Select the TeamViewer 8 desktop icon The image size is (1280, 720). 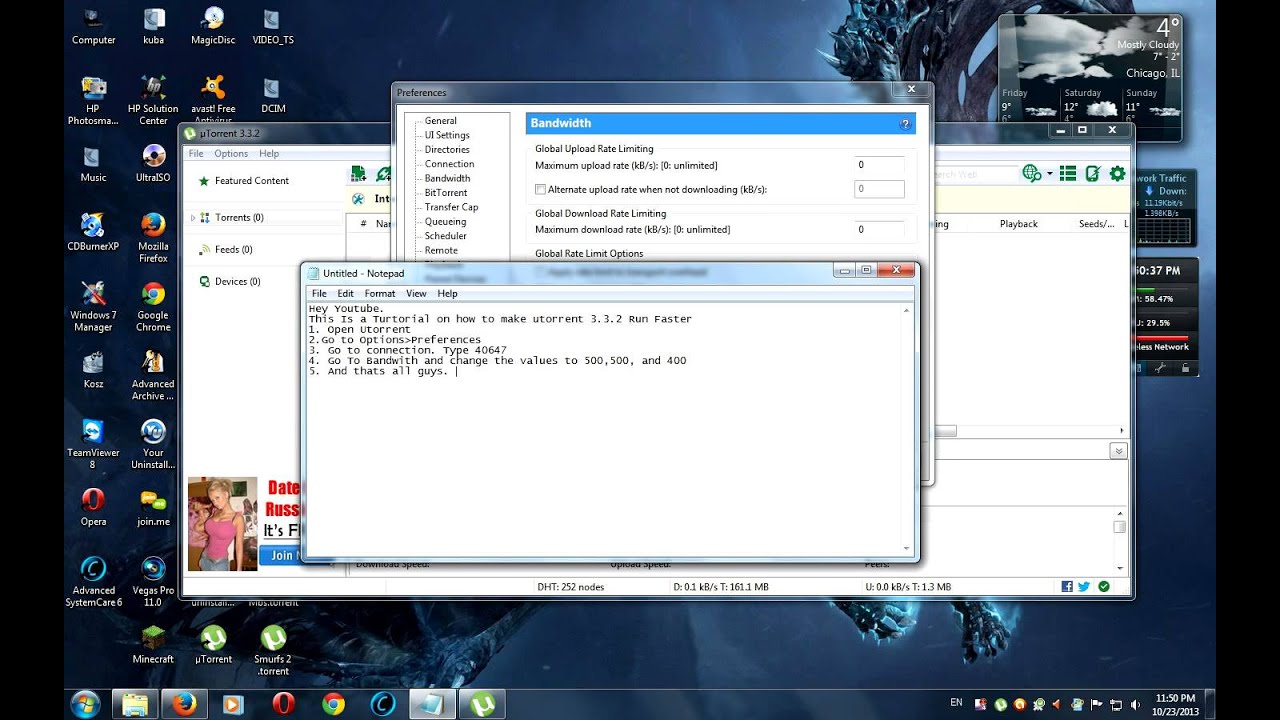(x=93, y=444)
